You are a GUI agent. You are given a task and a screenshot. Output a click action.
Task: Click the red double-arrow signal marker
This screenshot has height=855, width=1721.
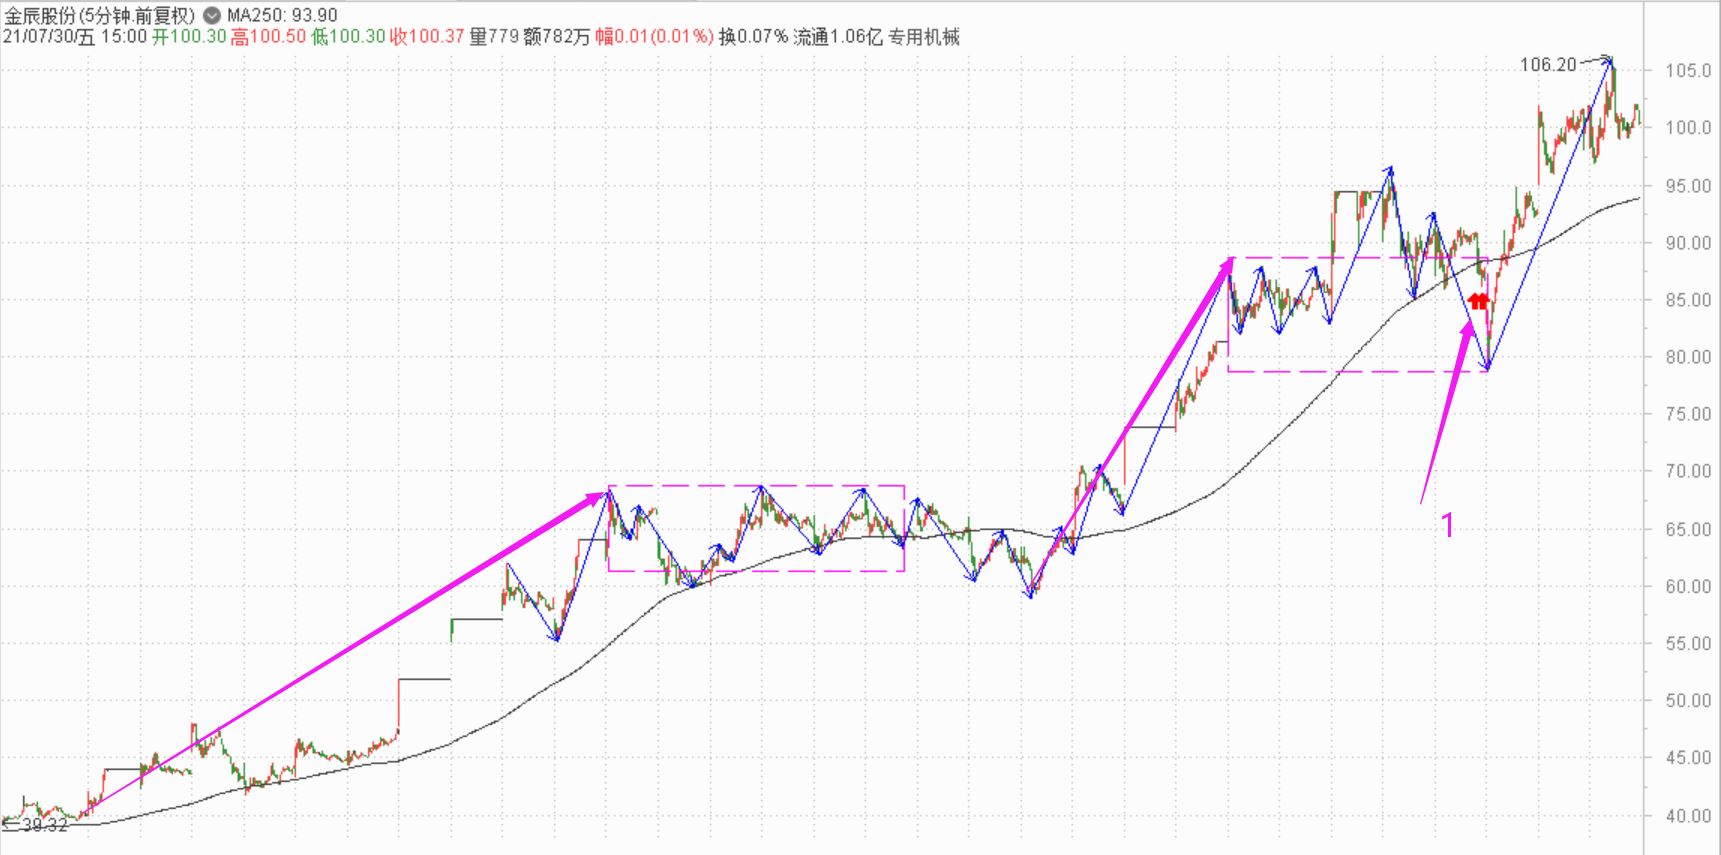(1478, 300)
